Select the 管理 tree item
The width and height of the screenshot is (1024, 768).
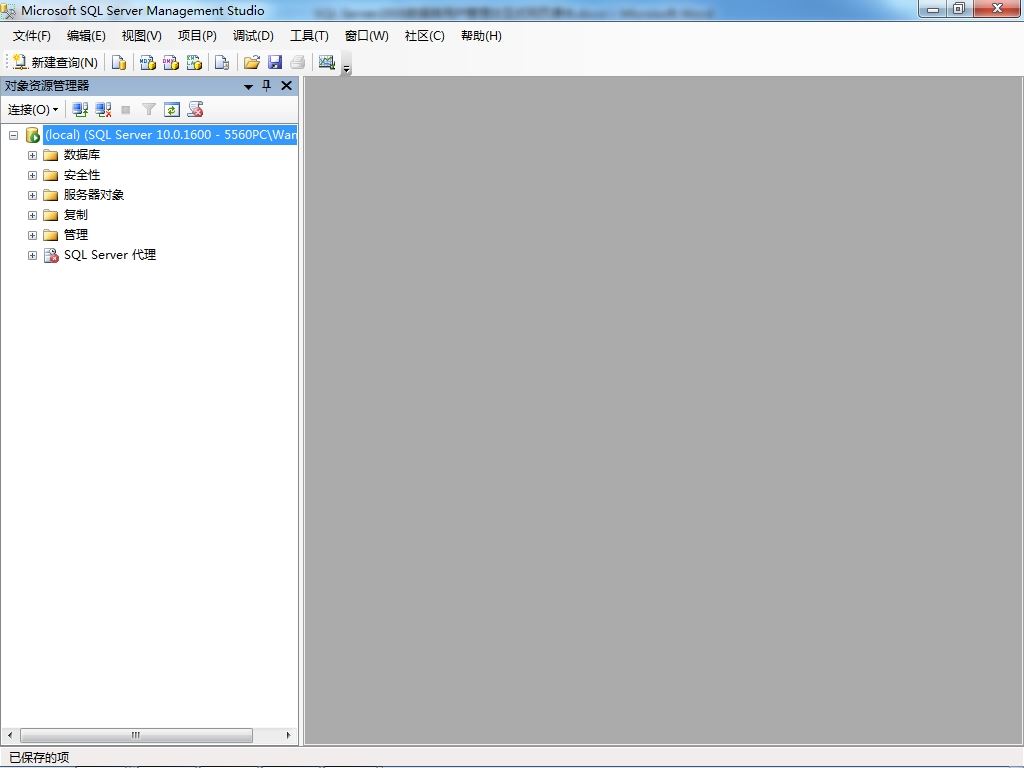(75, 234)
